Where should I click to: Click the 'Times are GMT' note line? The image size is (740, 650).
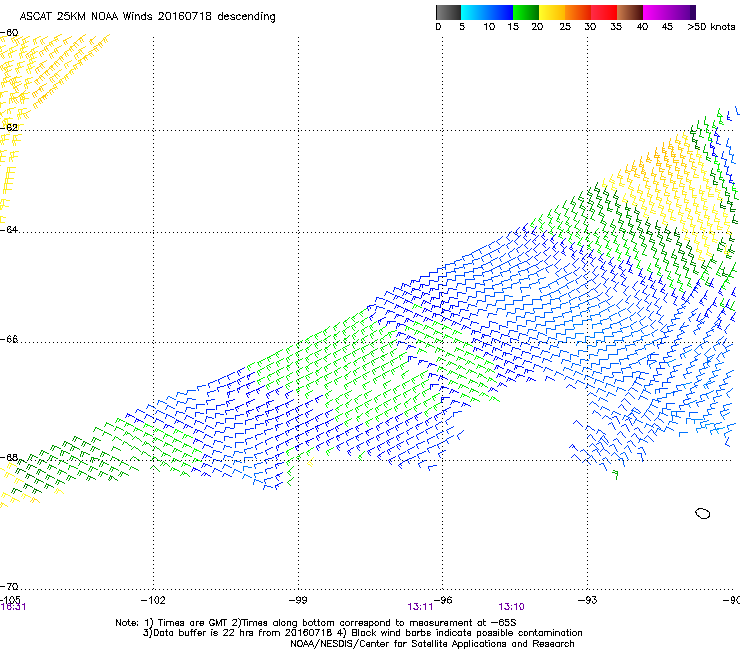tap(315, 623)
